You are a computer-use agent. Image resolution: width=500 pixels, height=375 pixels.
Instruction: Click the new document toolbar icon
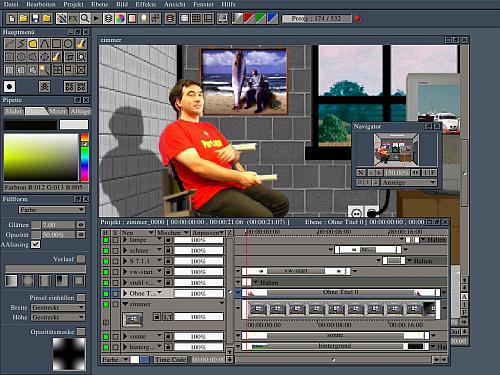12,18
